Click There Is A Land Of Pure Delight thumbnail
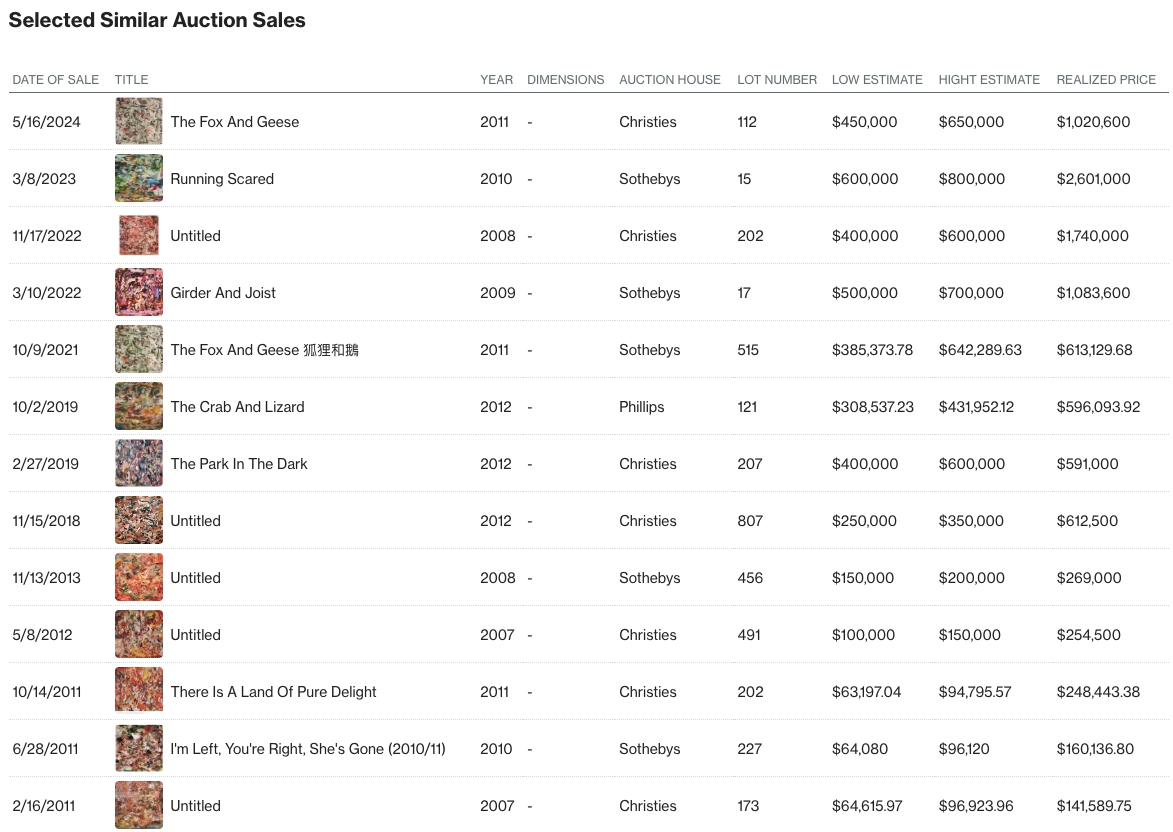Screen dimensions: 1173x832 139,692
